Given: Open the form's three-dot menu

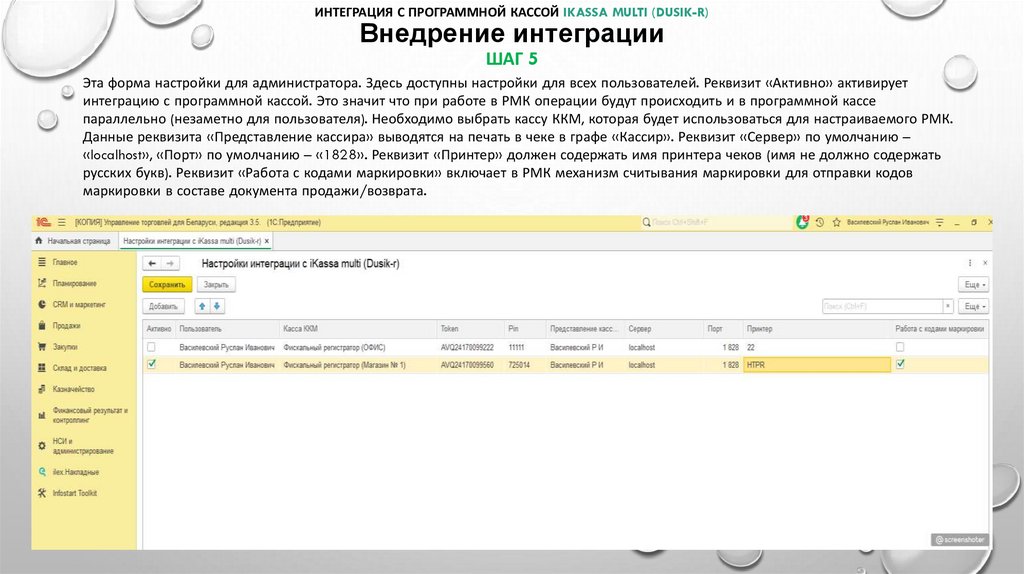Looking at the screenshot, I should 970,263.
